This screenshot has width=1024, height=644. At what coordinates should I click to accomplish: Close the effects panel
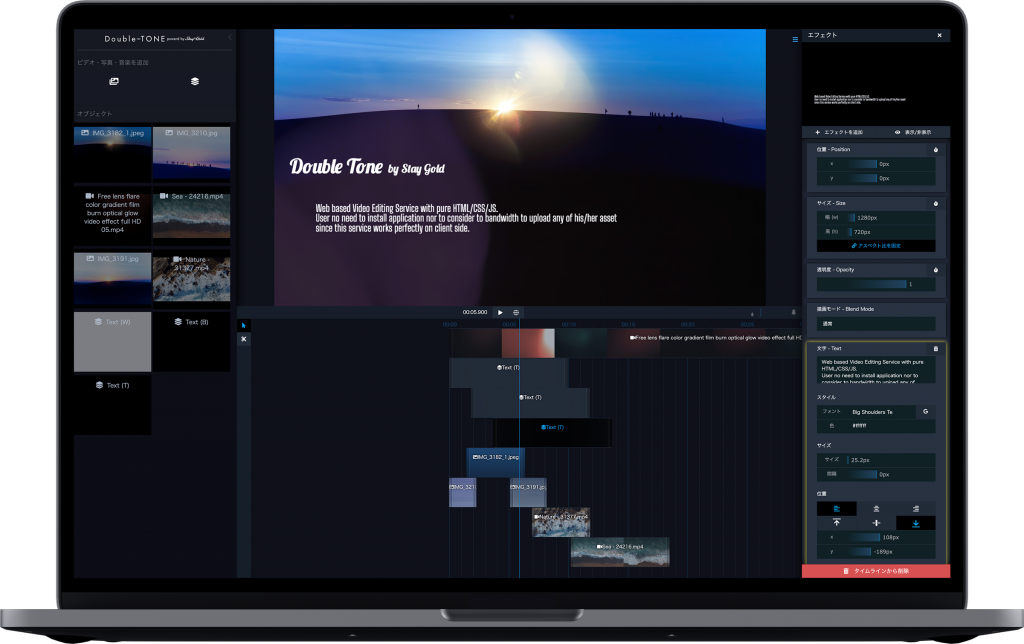click(939, 35)
